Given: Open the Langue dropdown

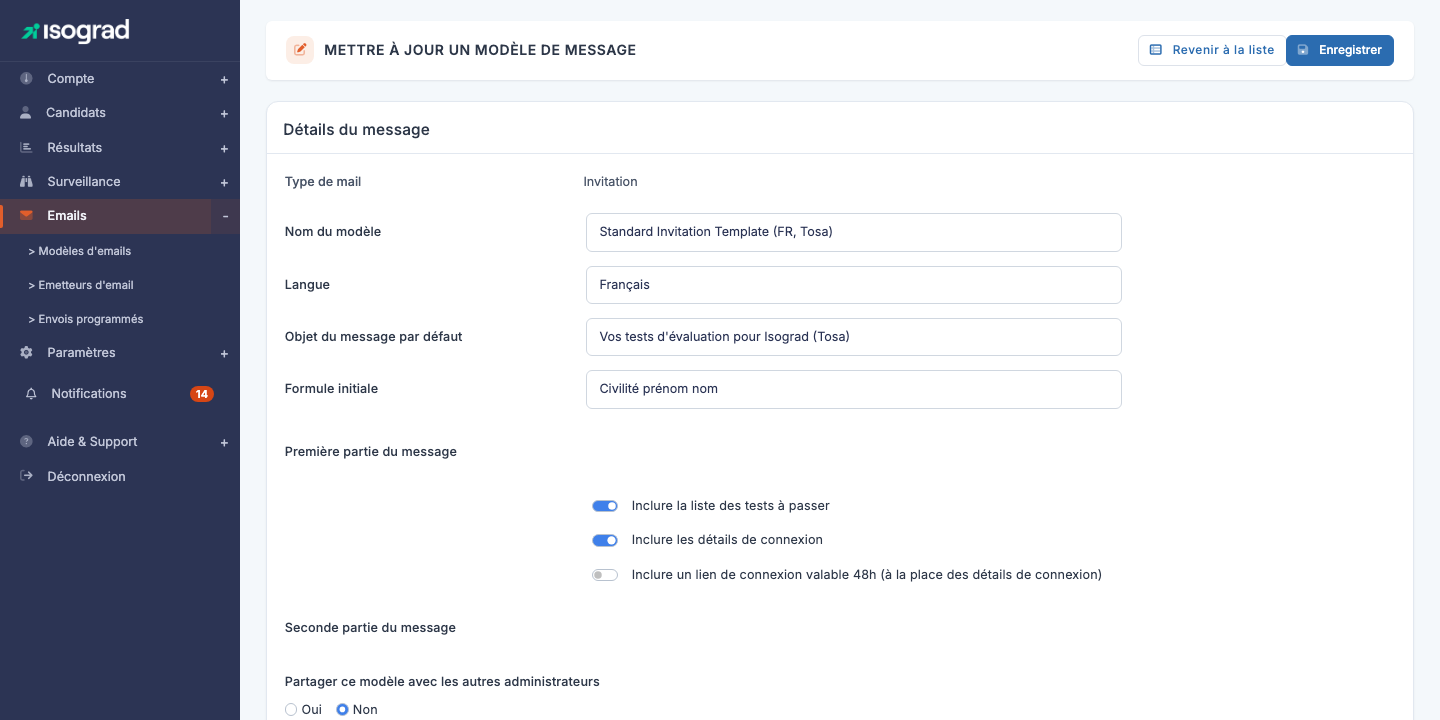Looking at the screenshot, I should 853,285.
